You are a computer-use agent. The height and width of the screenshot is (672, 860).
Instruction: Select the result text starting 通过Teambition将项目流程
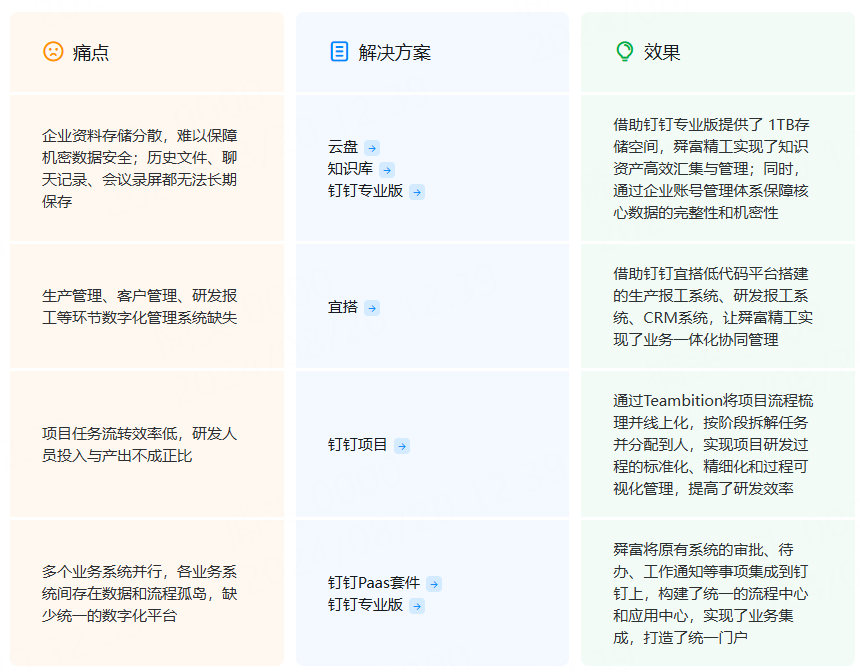coord(713,445)
